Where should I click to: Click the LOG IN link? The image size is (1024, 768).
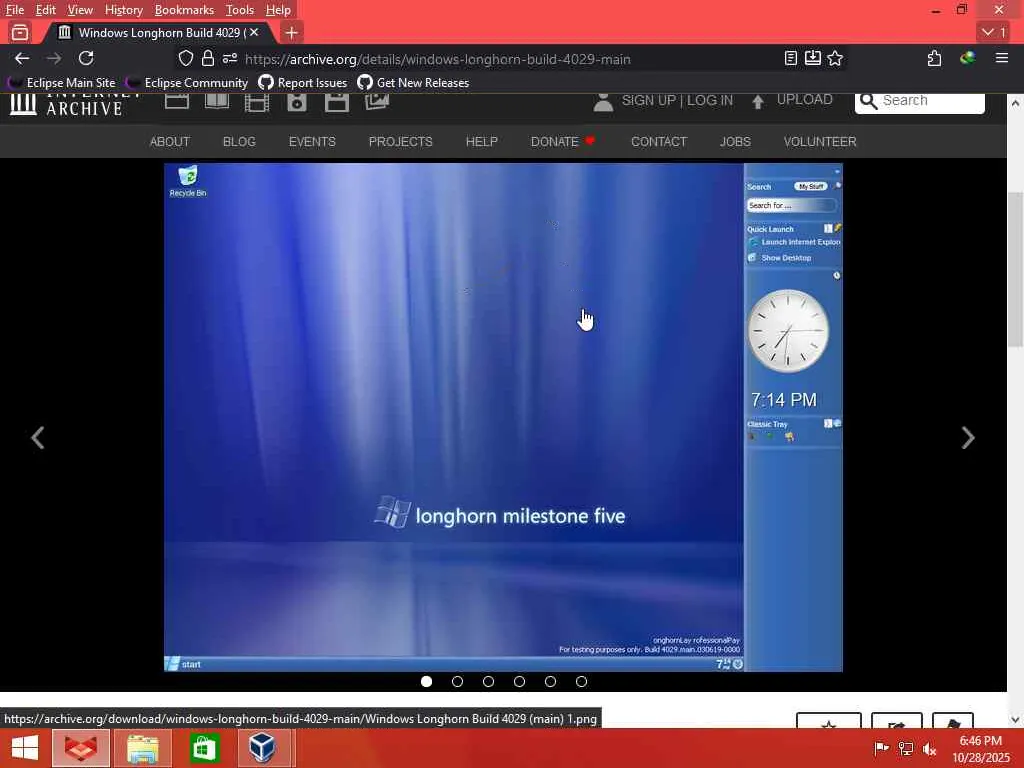(710, 101)
